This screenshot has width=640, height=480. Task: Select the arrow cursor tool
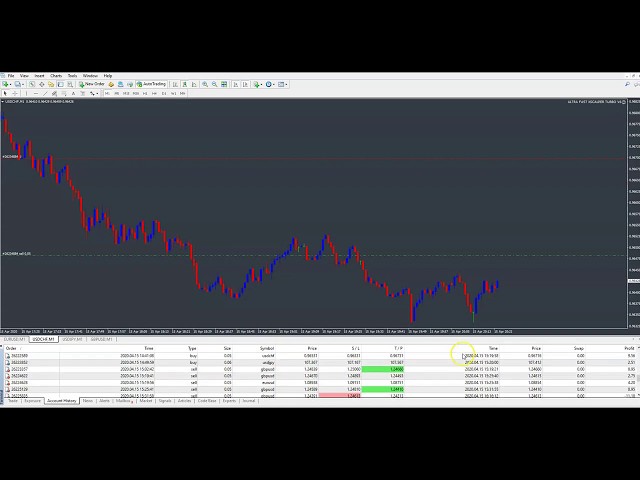pyautogui.click(x=7, y=93)
